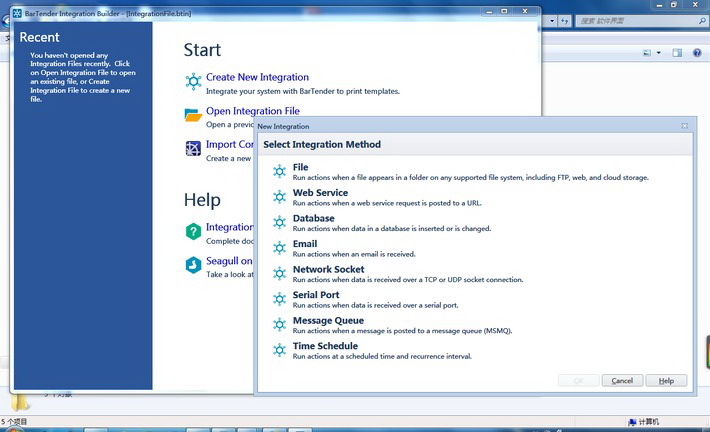Image resolution: width=710 pixels, height=432 pixels.
Task: Open the Create New Integration link
Action: click(257, 77)
